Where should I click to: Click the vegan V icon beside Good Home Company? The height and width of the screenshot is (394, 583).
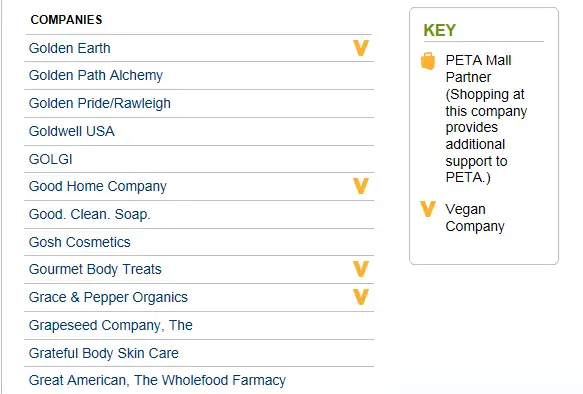coord(361,186)
